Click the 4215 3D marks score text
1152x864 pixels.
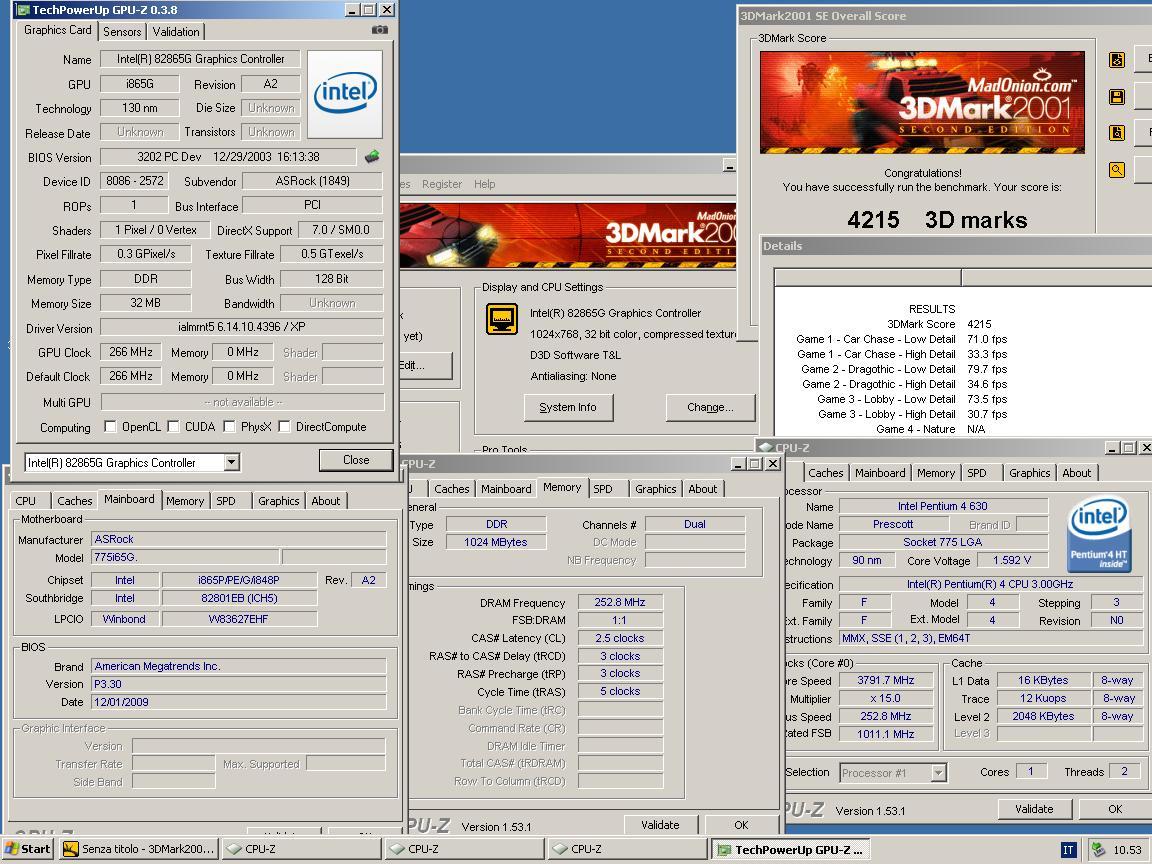(x=937, y=220)
